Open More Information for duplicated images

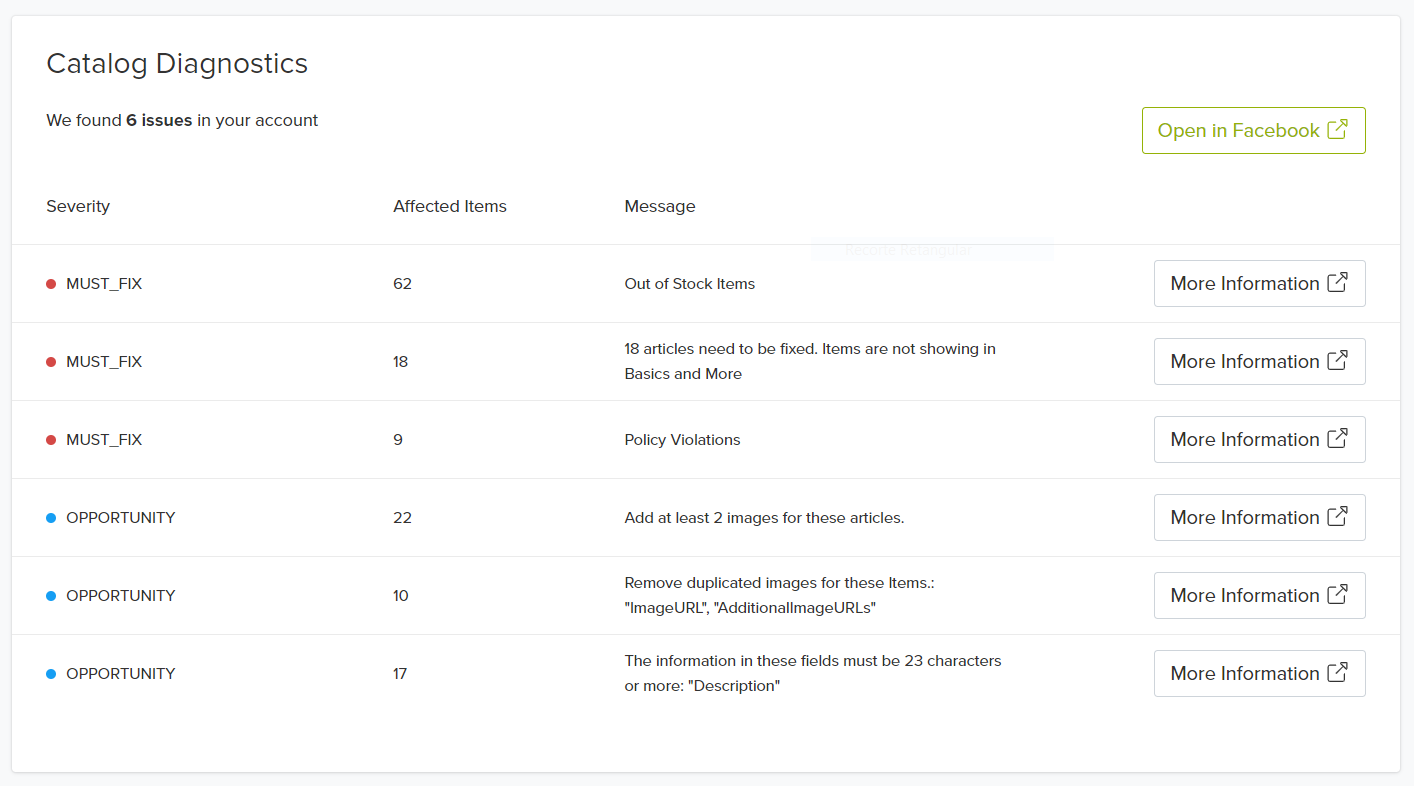click(1245, 596)
